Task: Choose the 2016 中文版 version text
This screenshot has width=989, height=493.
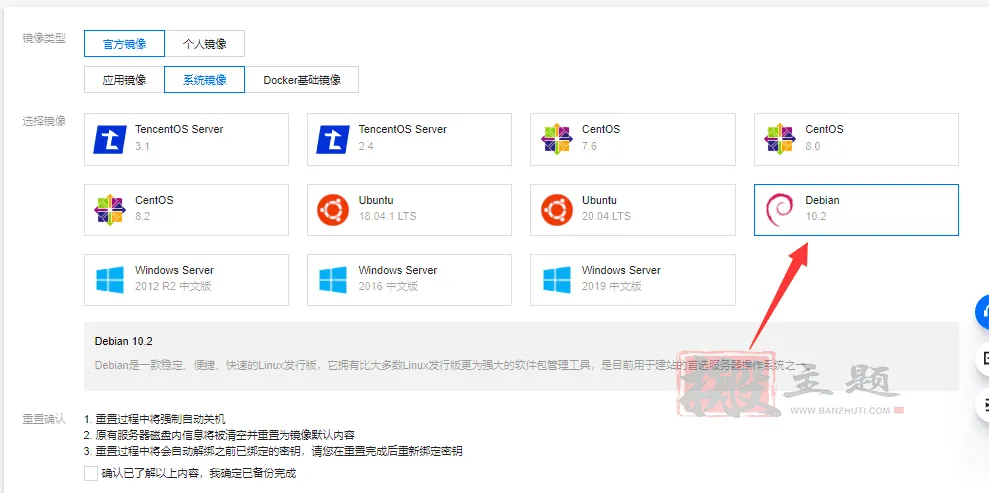Action: pyautogui.click(x=388, y=286)
